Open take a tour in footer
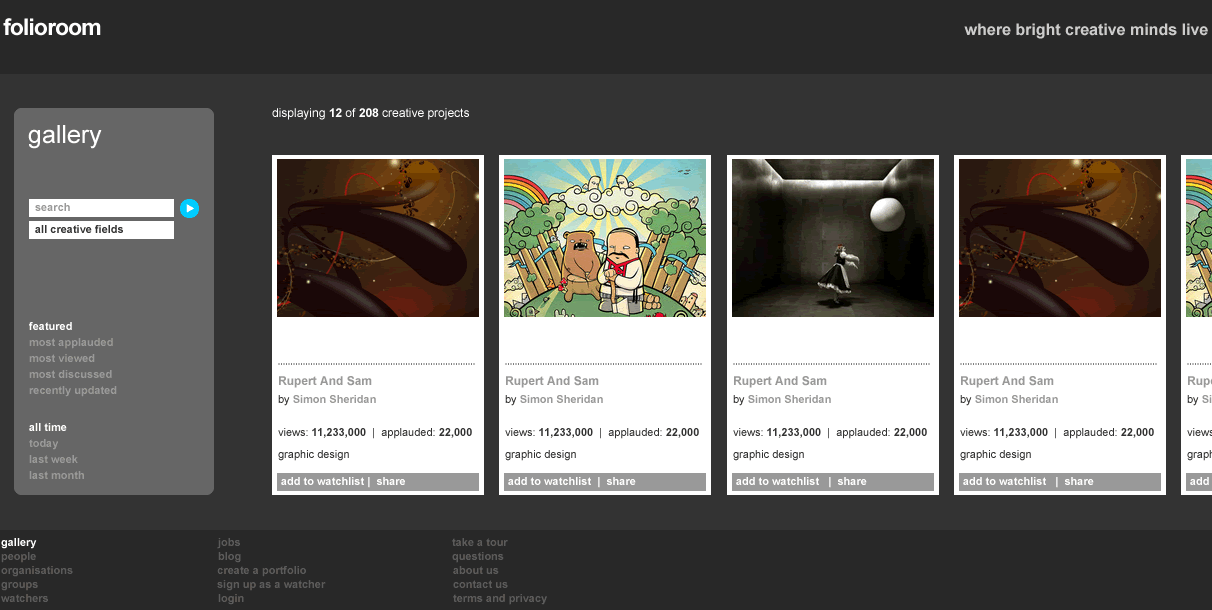The width and height of the screenshot is (1212, 610). [480, 543]
